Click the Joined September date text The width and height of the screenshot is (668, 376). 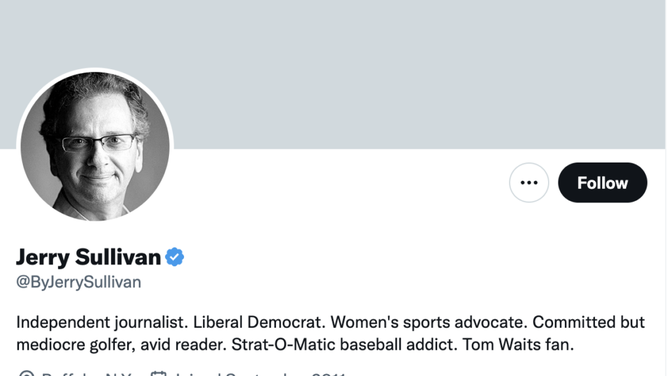pyautogui.click(x=260, y=374)
